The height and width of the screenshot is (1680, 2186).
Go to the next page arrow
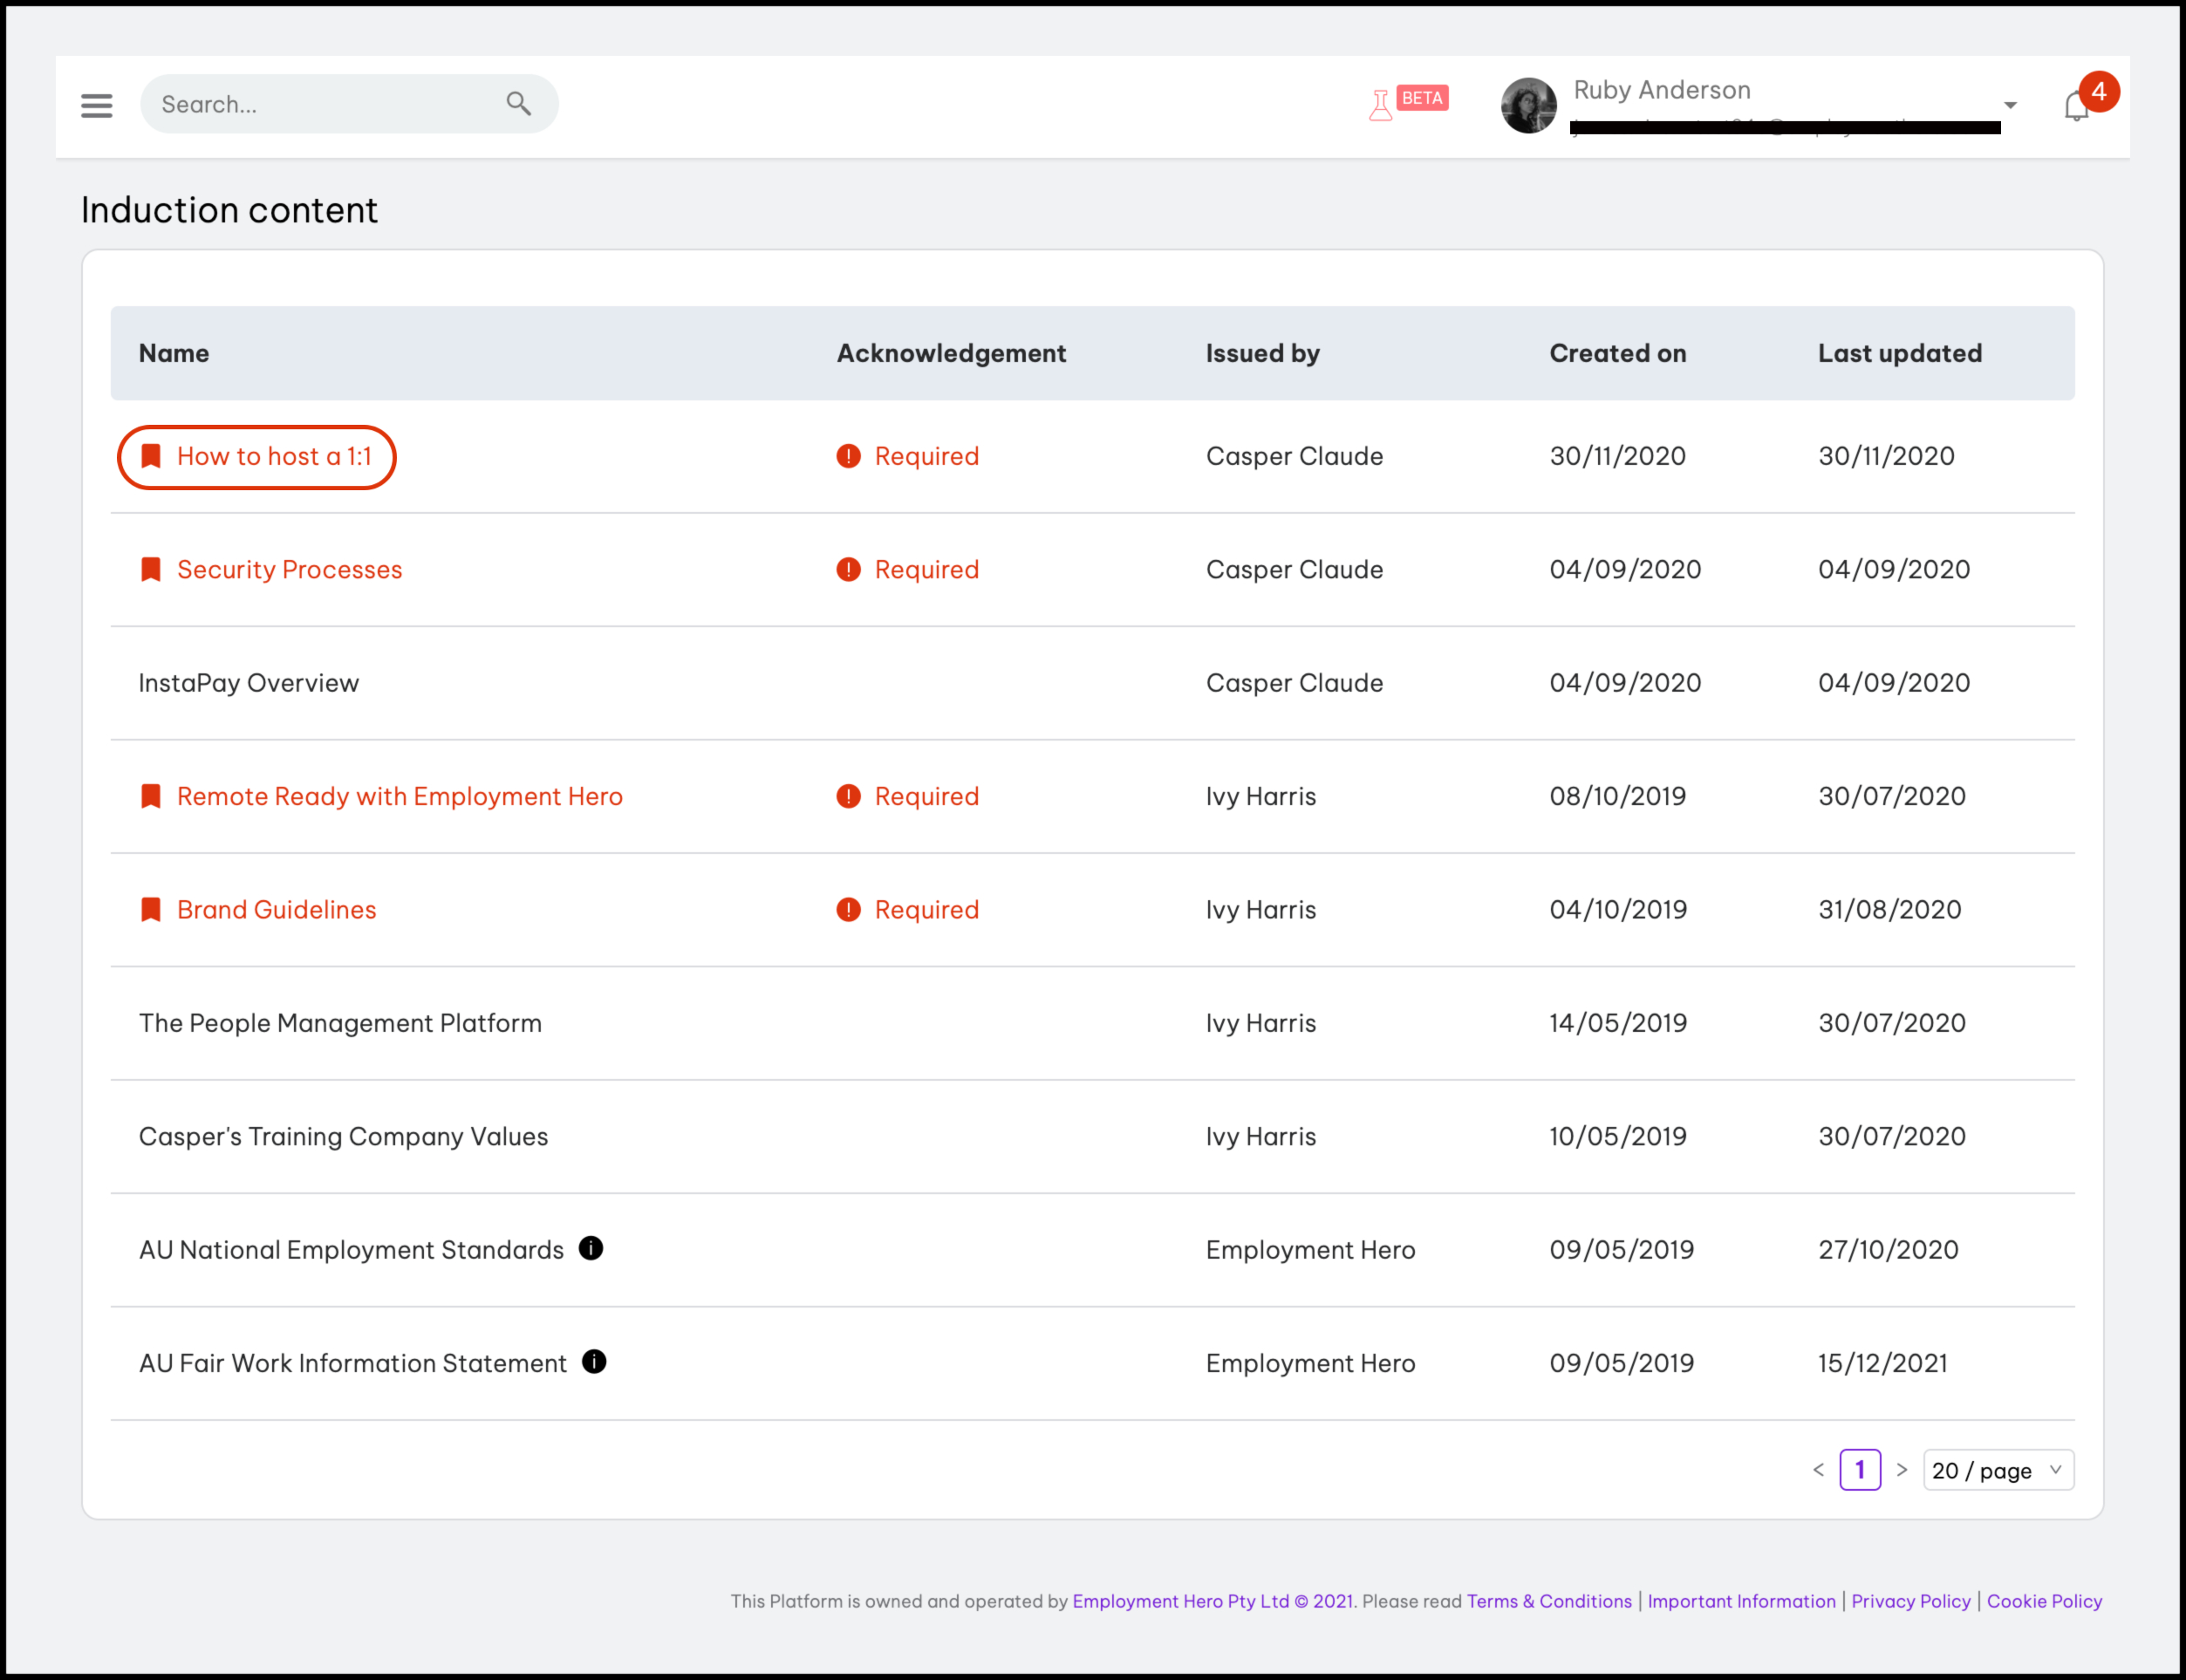tap(1902, 1470)
